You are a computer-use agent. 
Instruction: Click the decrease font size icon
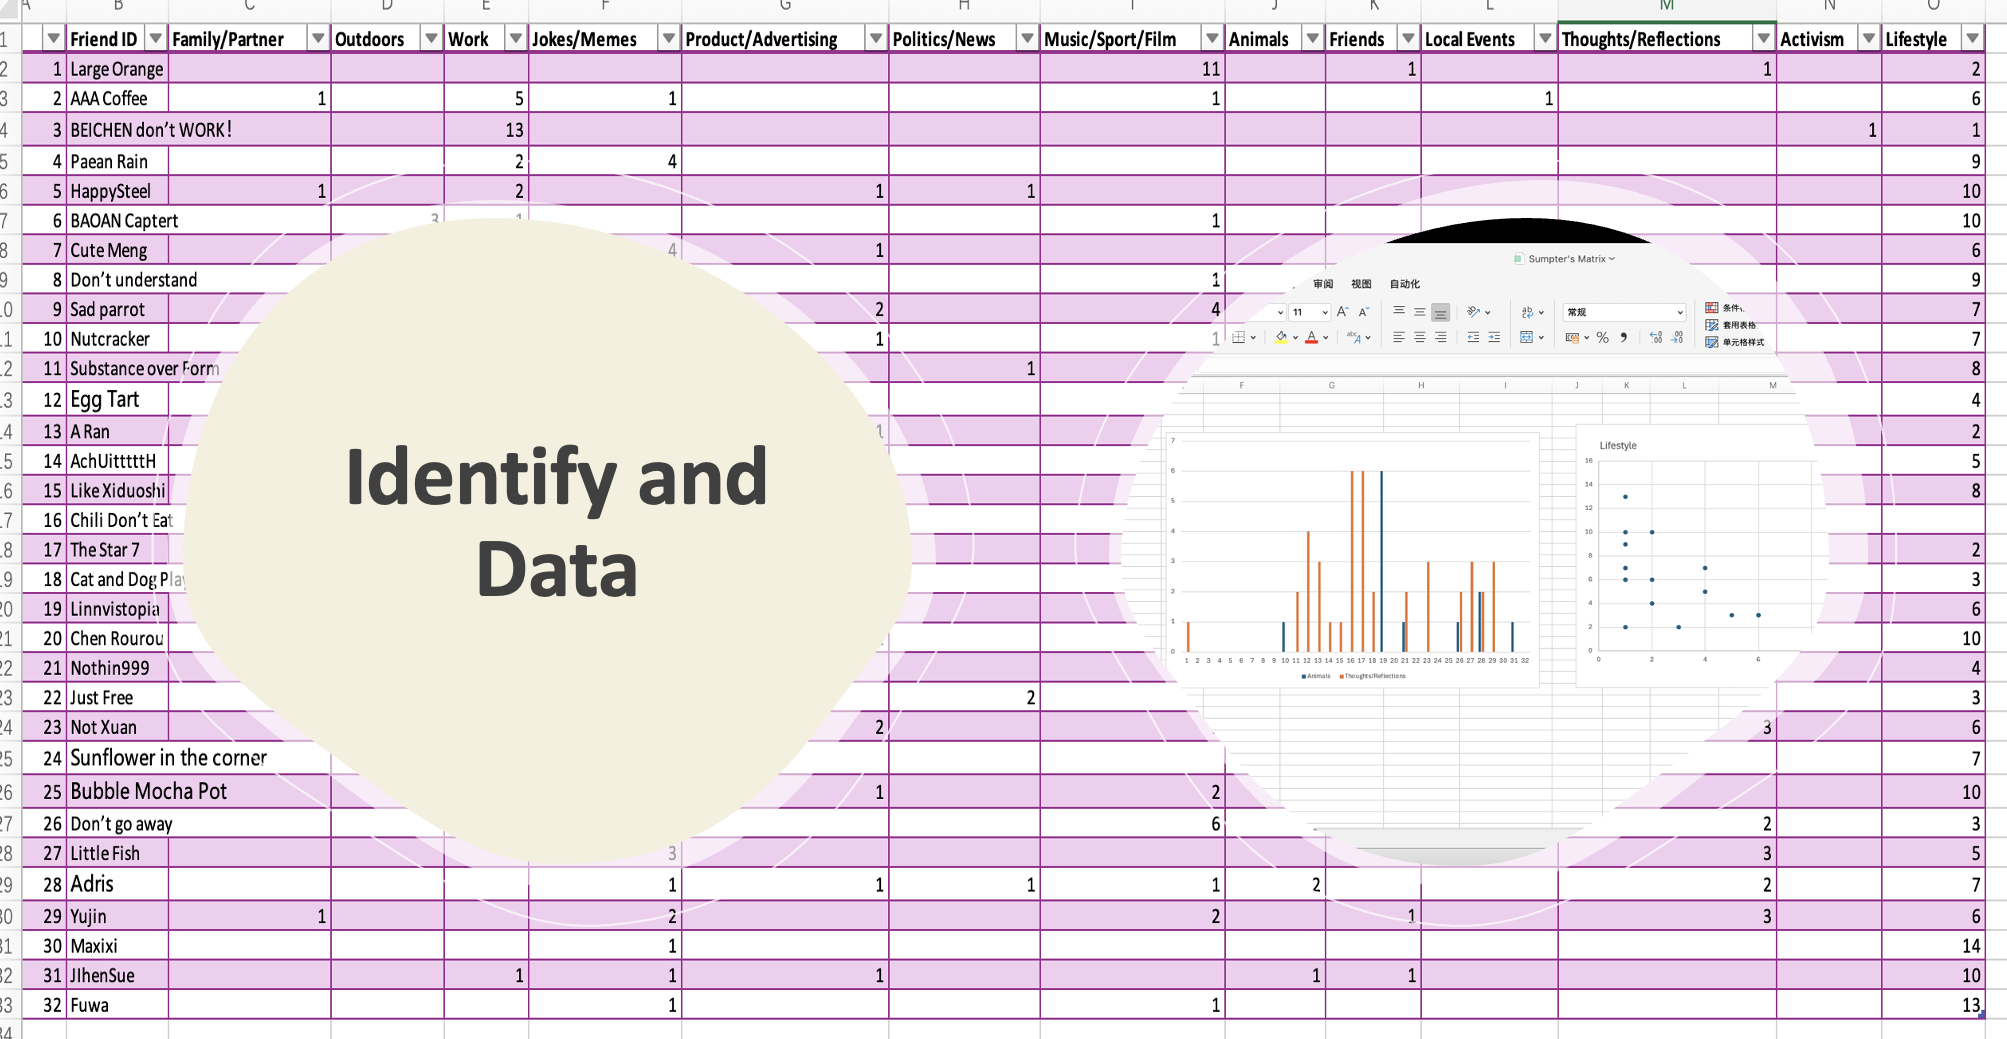[x=1363, y=312]
